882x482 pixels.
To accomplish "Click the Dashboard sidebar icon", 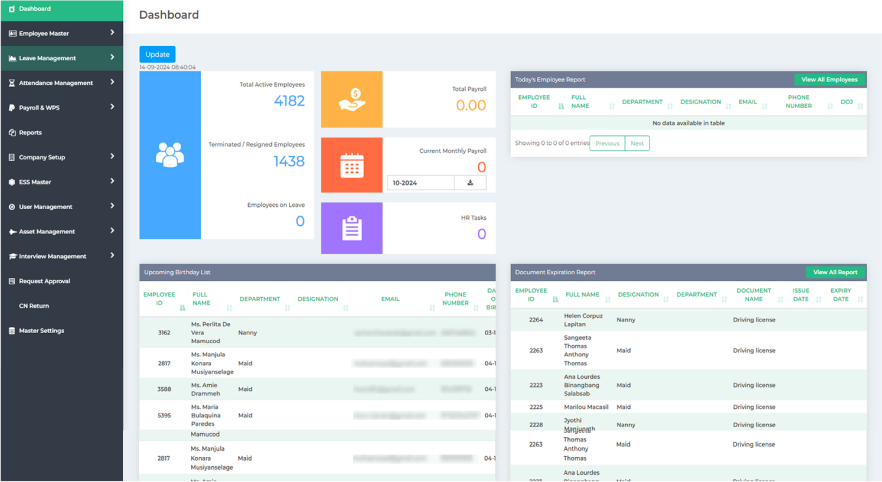I will [12, 9].
